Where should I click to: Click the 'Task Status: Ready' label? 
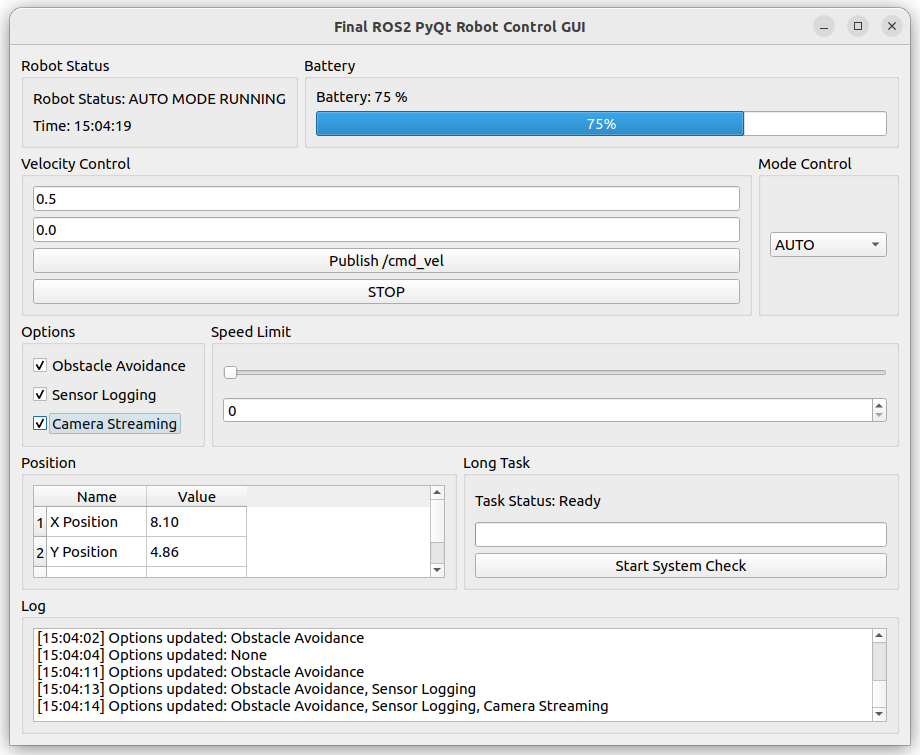tap(537, 501)
